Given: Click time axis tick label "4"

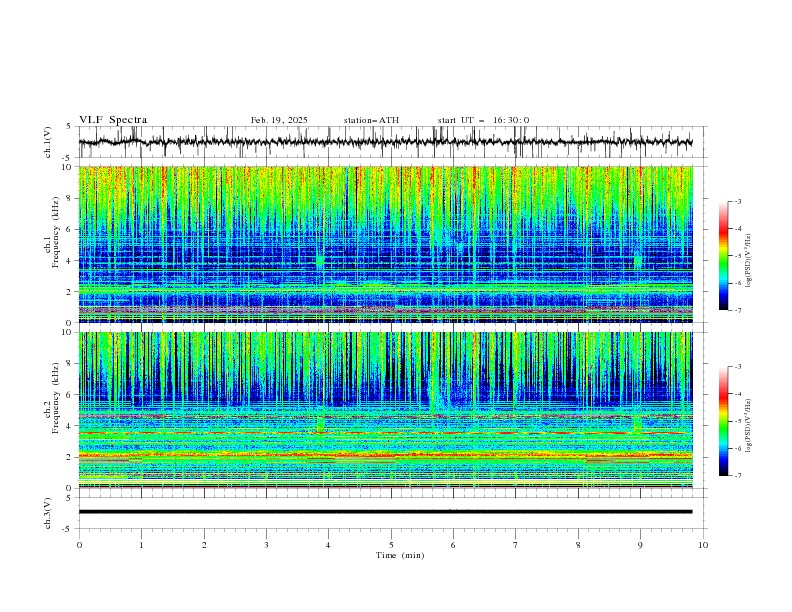Looking at the screenshot, I should (328, 545).
